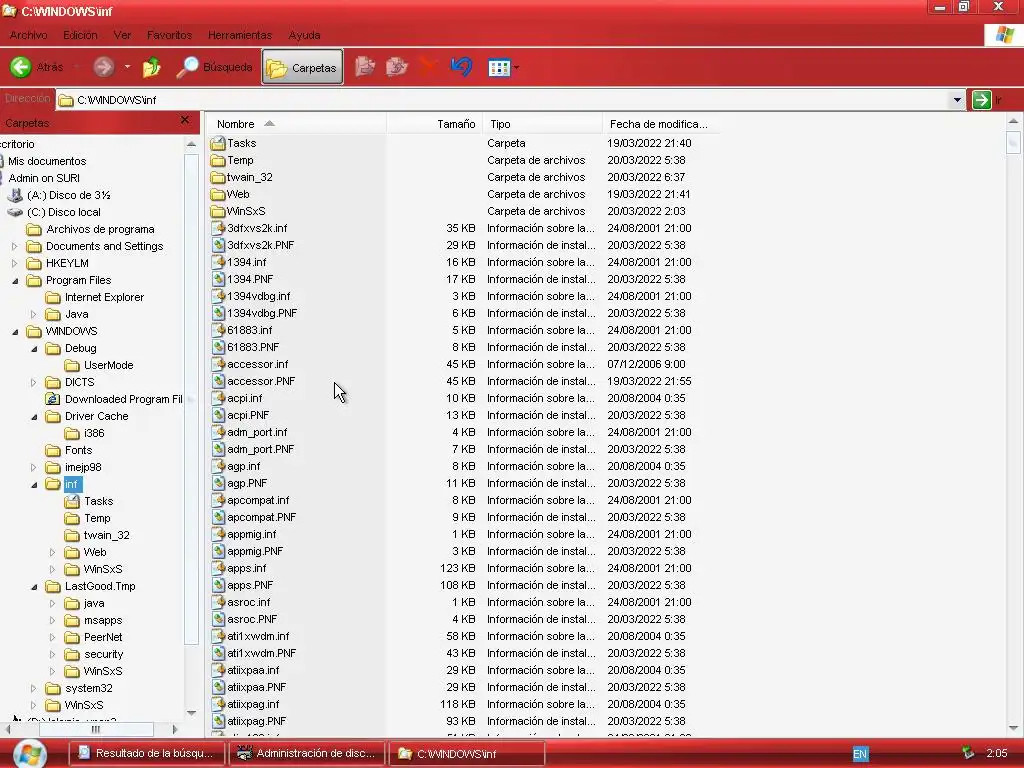Open the Ayuda menu

304,35
